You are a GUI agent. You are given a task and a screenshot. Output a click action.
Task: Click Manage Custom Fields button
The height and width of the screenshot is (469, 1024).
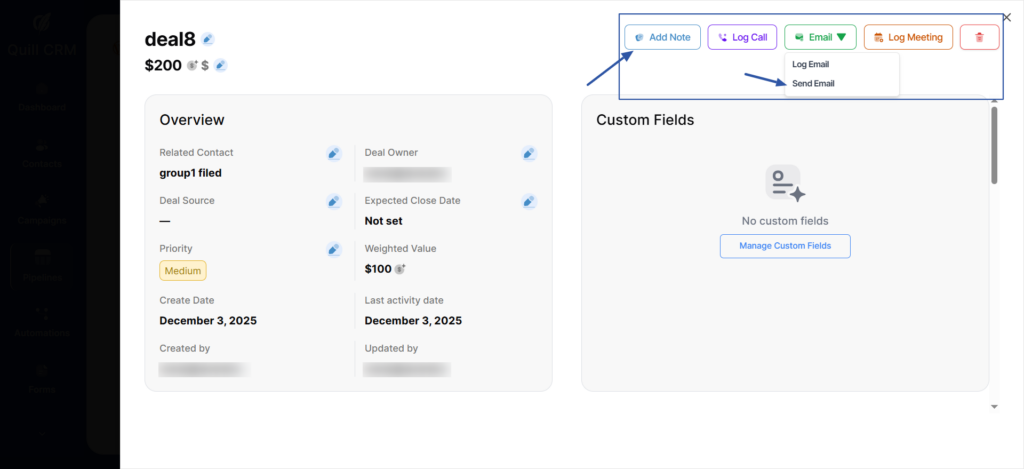(785, 246)
